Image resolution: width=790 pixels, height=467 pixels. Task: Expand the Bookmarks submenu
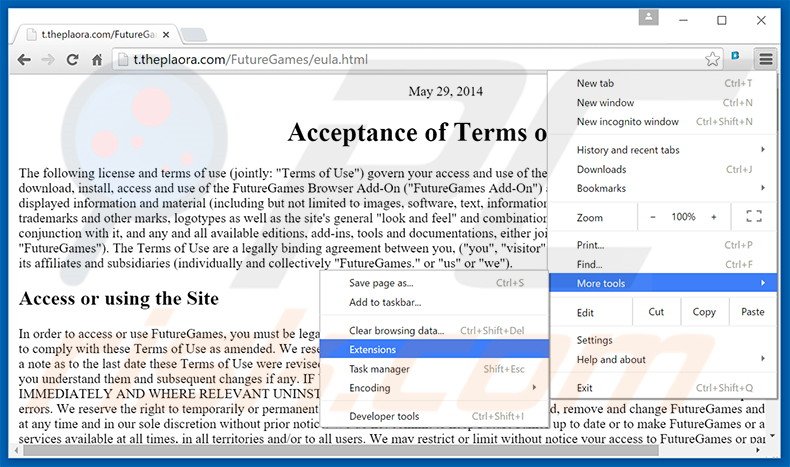[663, 188]
